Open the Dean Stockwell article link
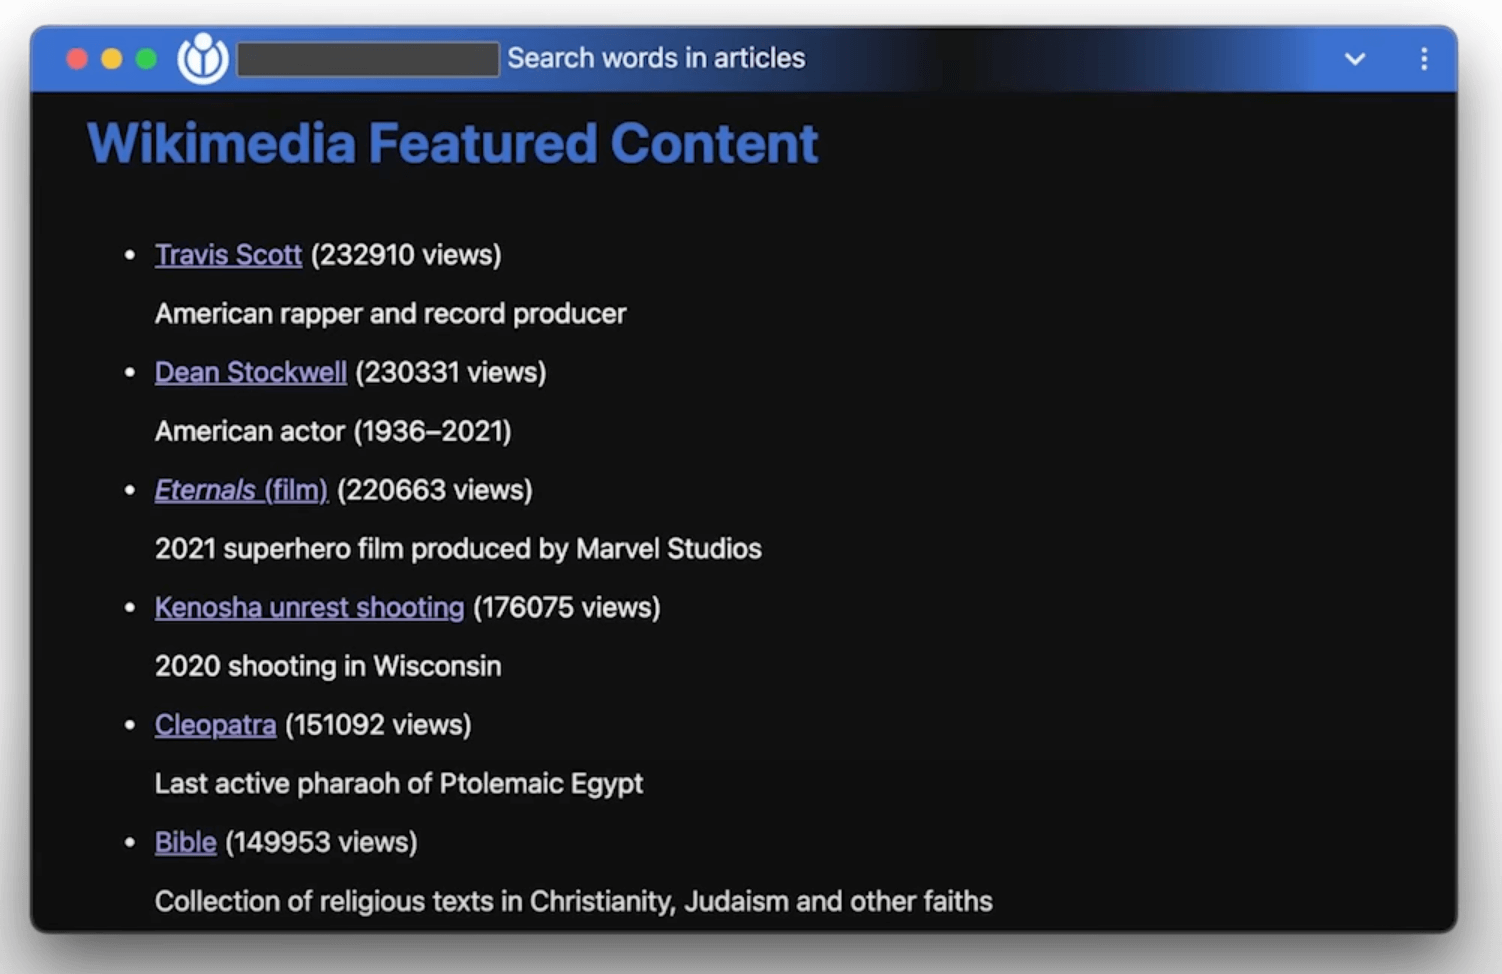 point(251,372)
